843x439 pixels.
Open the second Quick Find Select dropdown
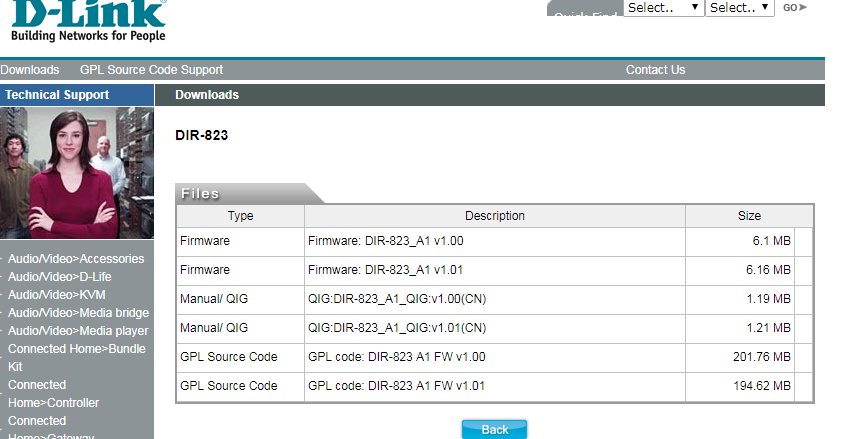point(739,8)
